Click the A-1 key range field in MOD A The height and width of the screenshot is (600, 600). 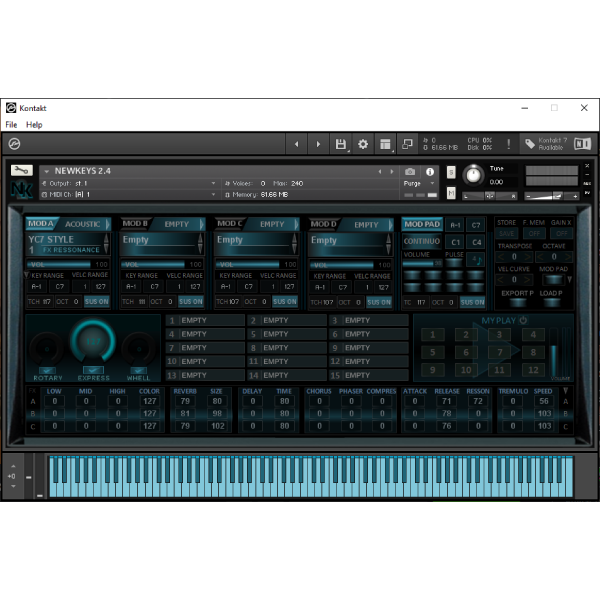[37, 287]
